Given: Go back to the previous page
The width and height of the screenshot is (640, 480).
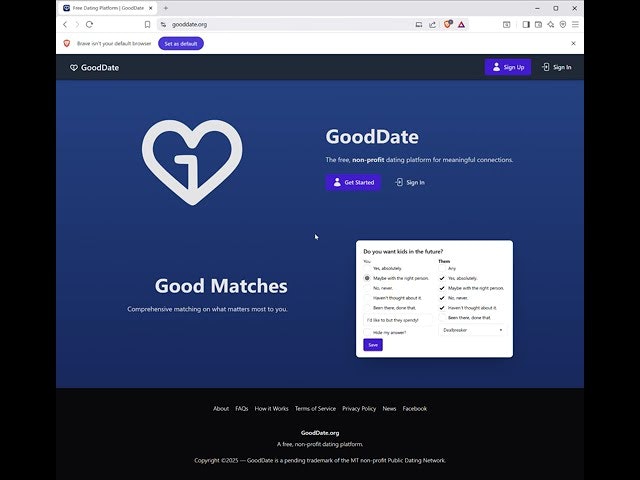Looking at the screenshot, I should tap(65, 24).
